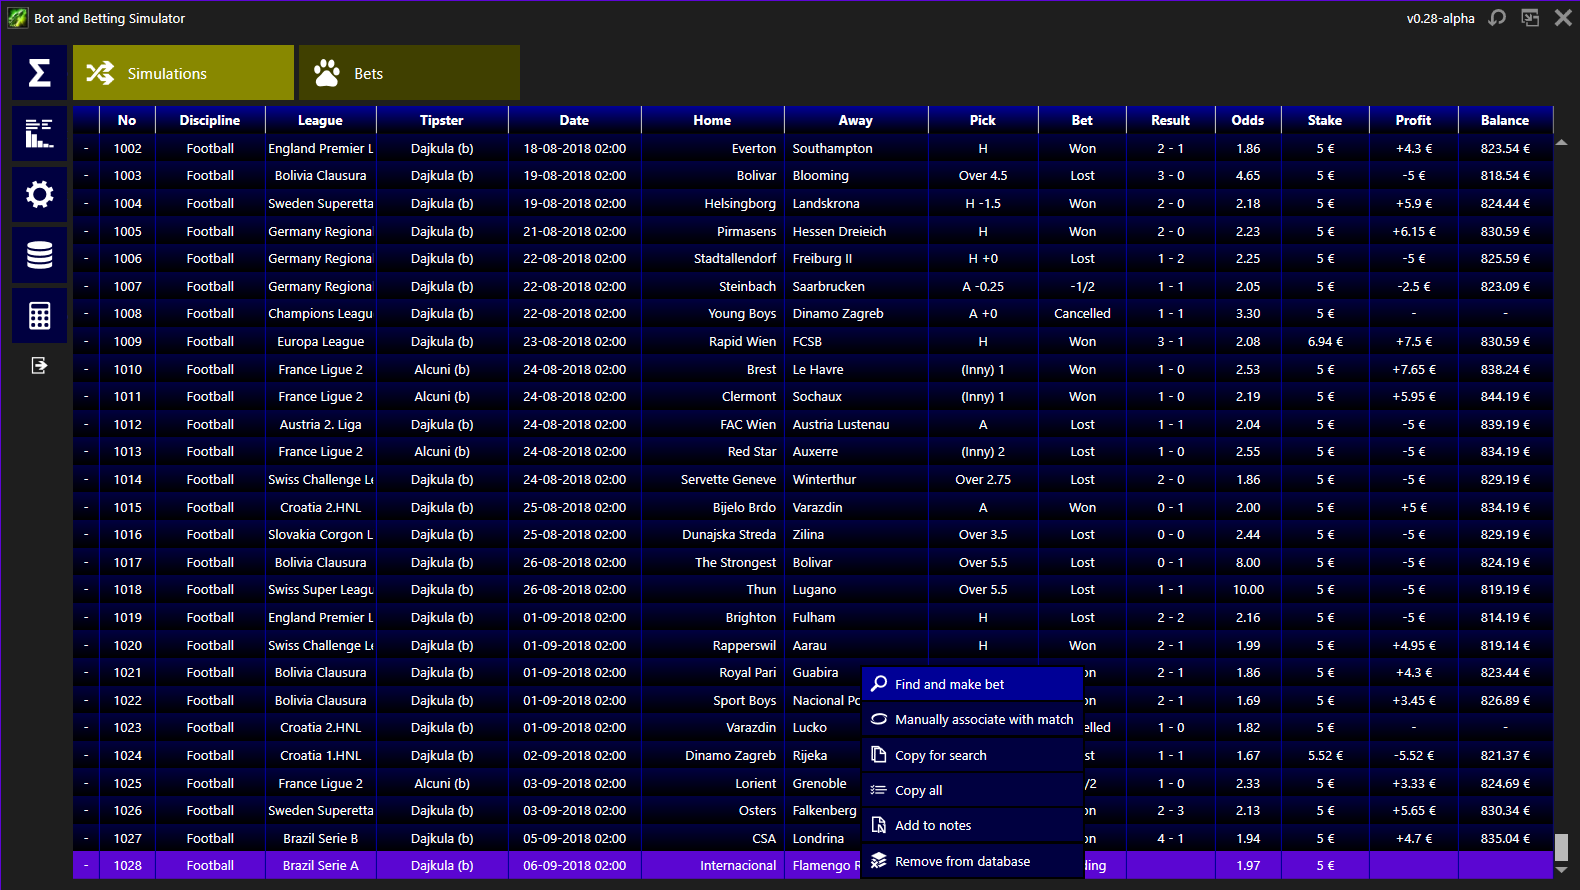The width and height of the screenshot is (1580, 890).
Task: Click the paw icon on Bets tab
Action: click(327, 73)
